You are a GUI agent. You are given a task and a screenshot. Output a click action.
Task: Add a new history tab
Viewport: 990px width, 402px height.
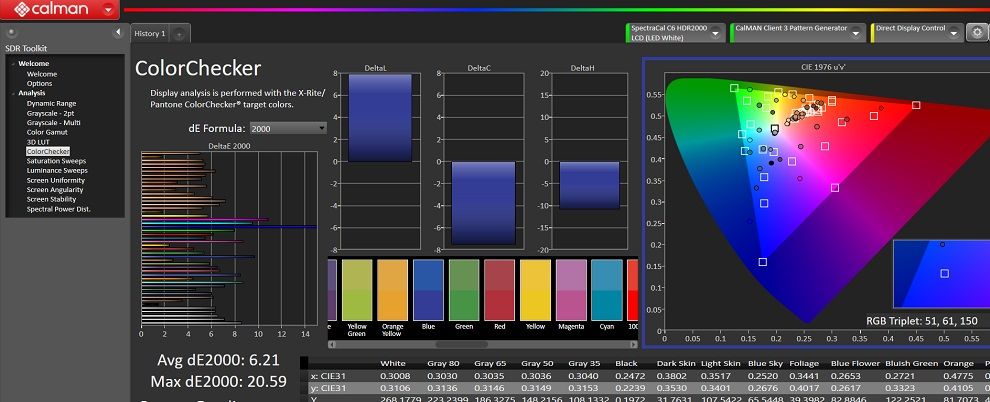pos(179,35)
